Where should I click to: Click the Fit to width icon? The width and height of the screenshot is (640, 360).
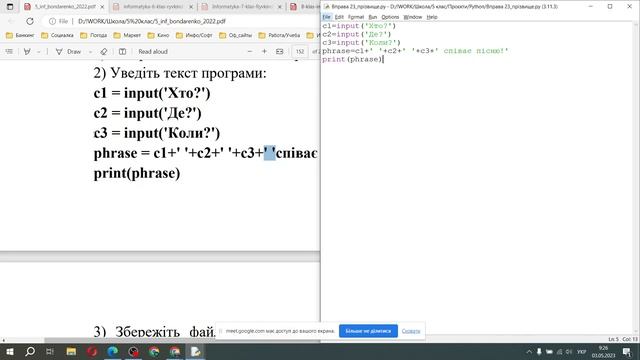tap(280, 51)
